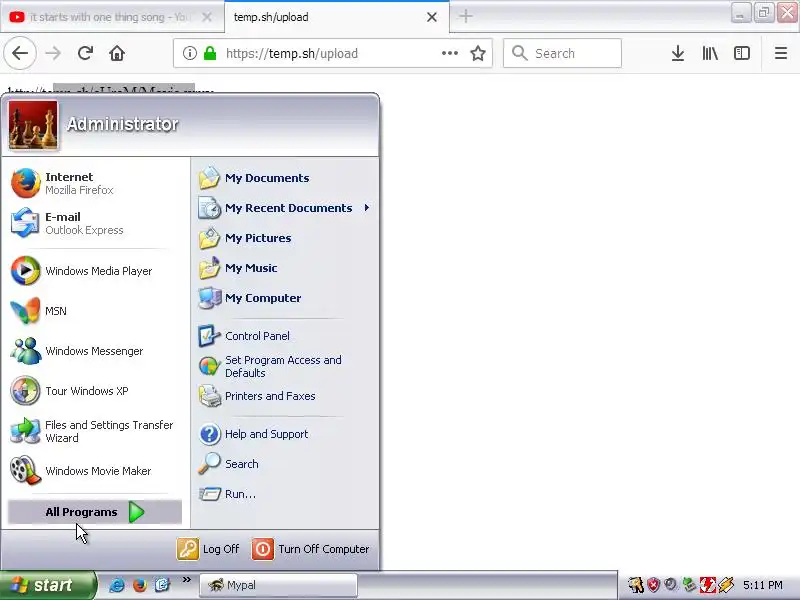
Task: Show site information icon in address bar
Action: pos(190,53)
